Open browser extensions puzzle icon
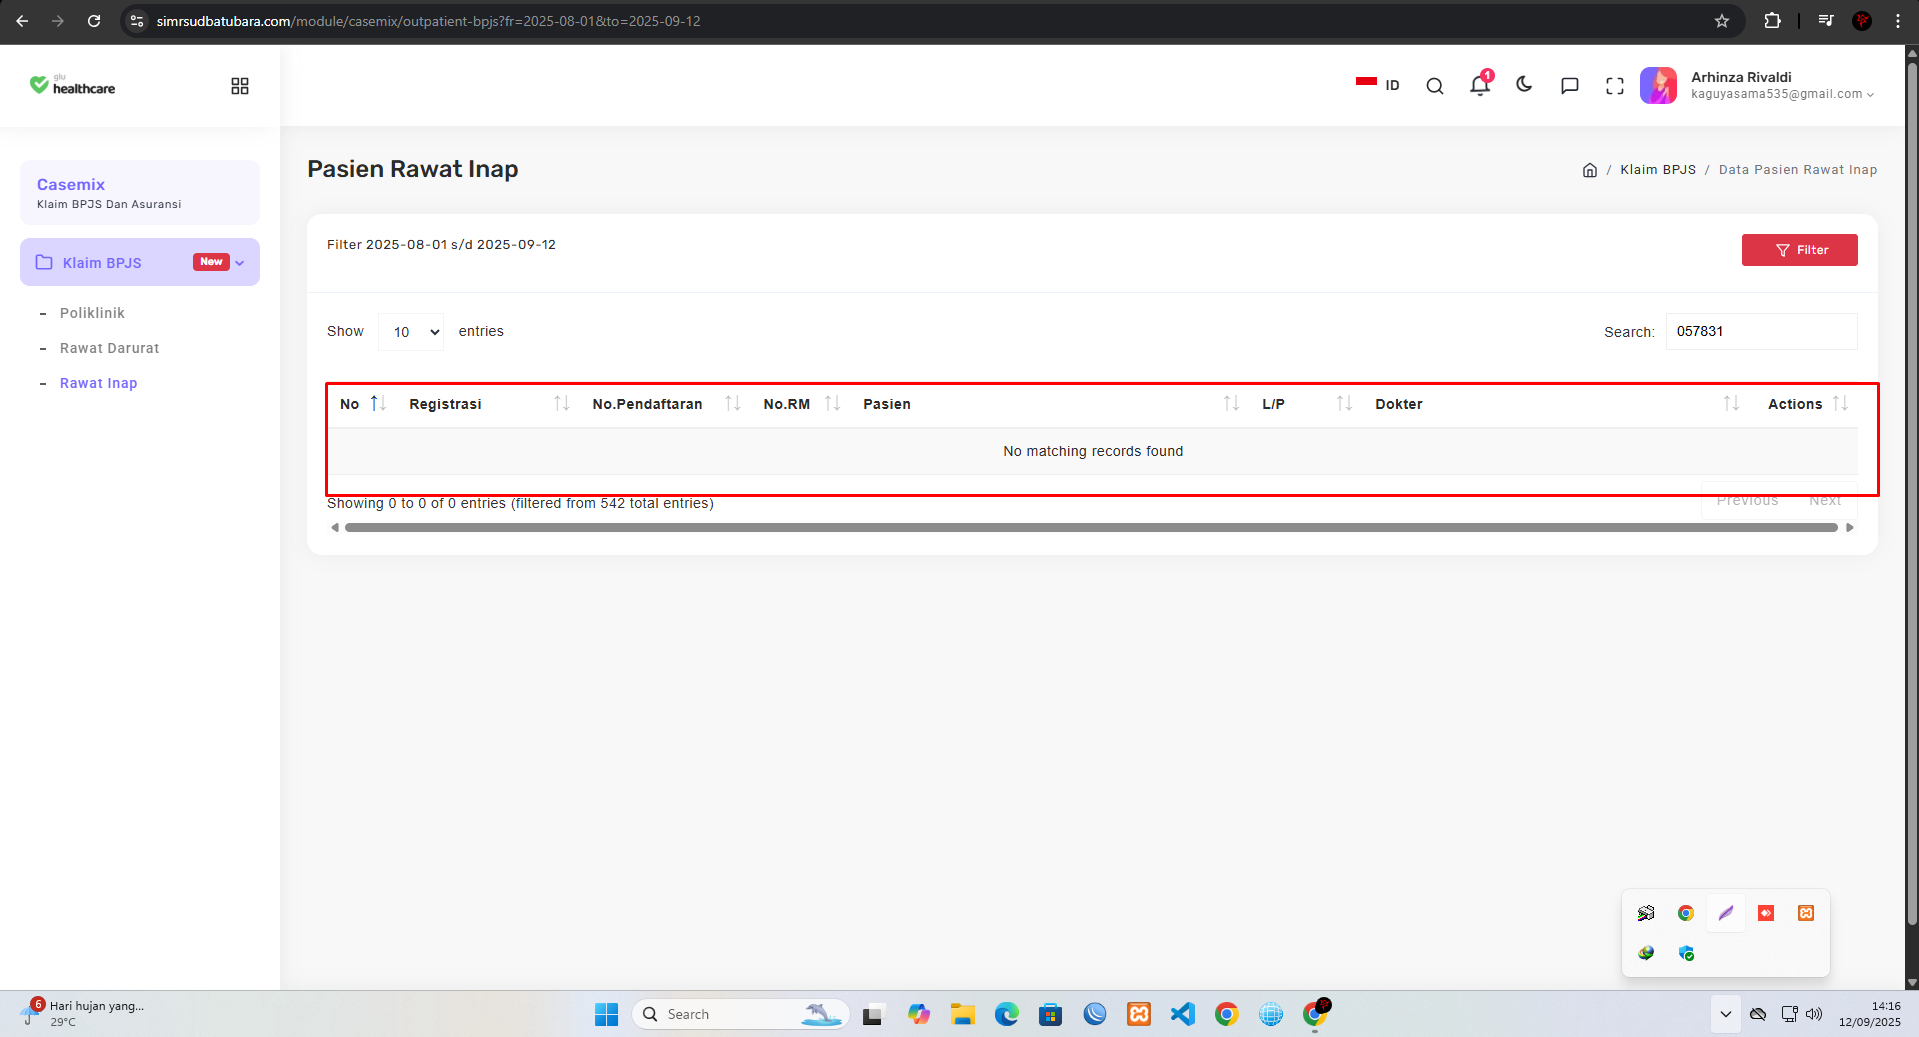Image resolution: width=1919 pixels, height=1037 pixels. [1772, 21]
